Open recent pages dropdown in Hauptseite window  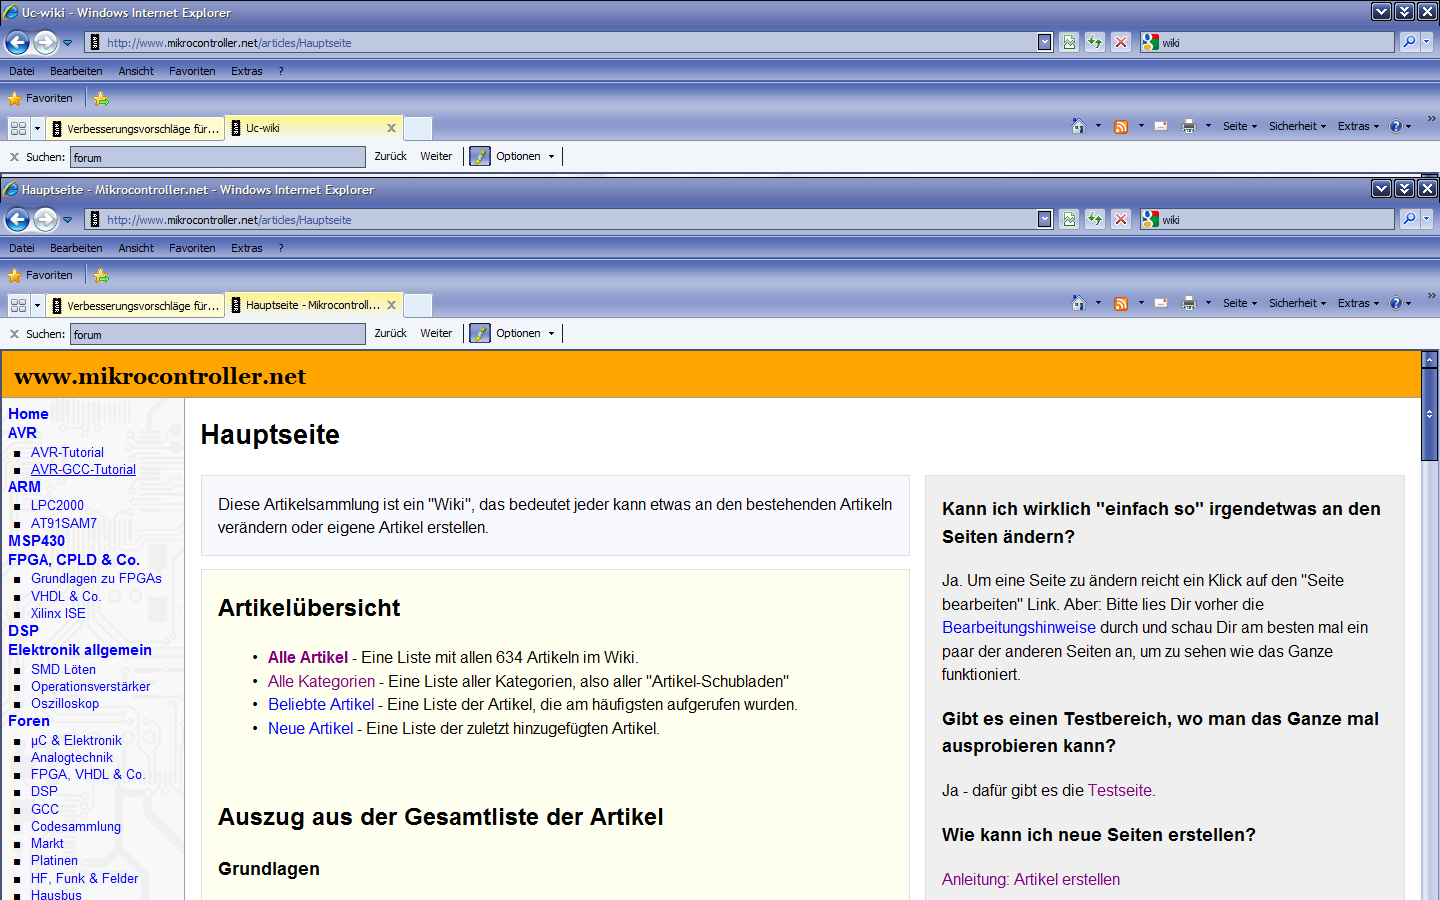coord(67,220)
